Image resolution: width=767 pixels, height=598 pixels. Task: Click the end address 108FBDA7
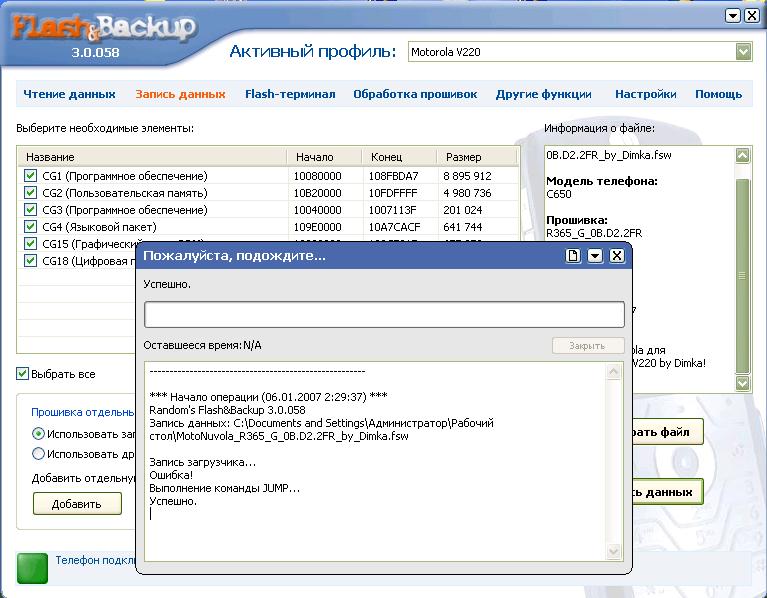tap(393, 176)
